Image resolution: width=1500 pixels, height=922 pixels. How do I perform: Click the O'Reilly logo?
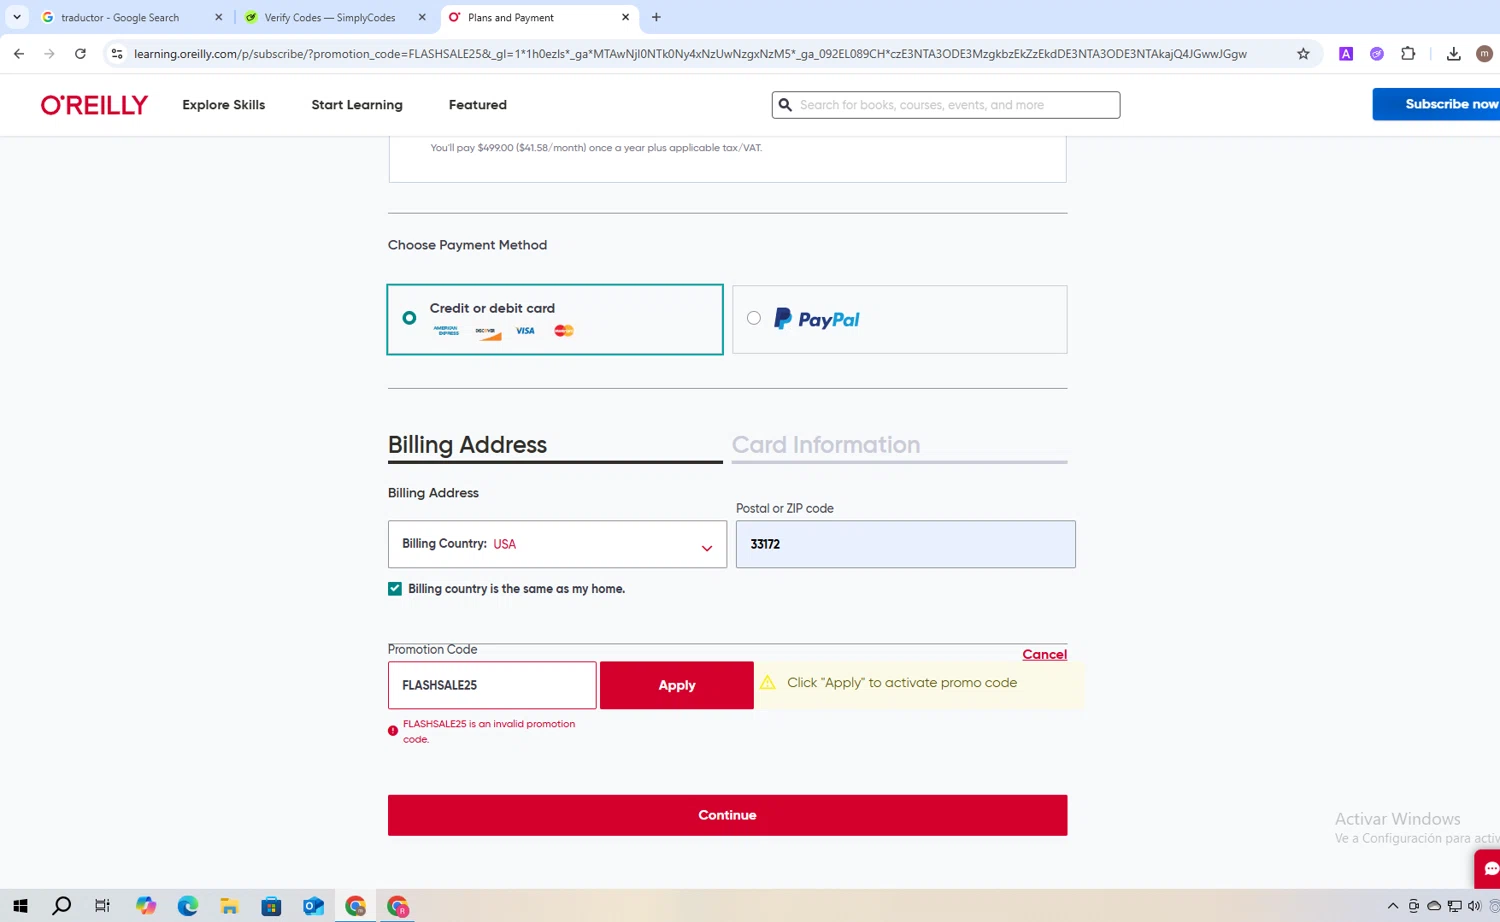[94, 105]
